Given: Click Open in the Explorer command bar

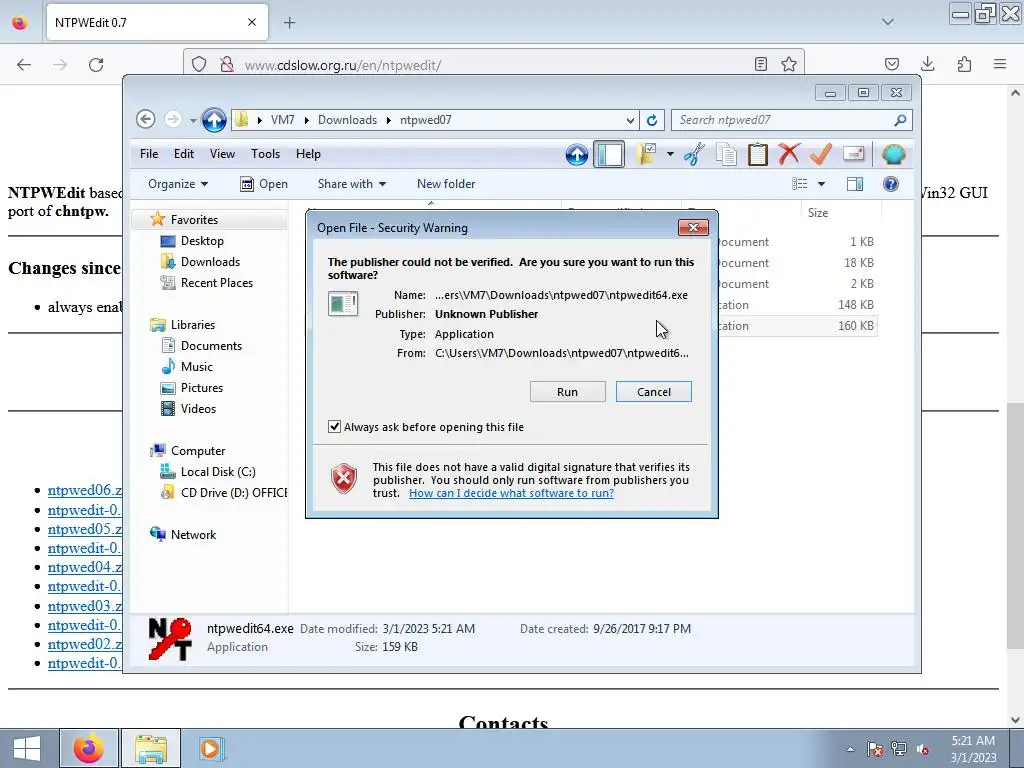Looking at the screenshot, I should [x=264, y=184].
